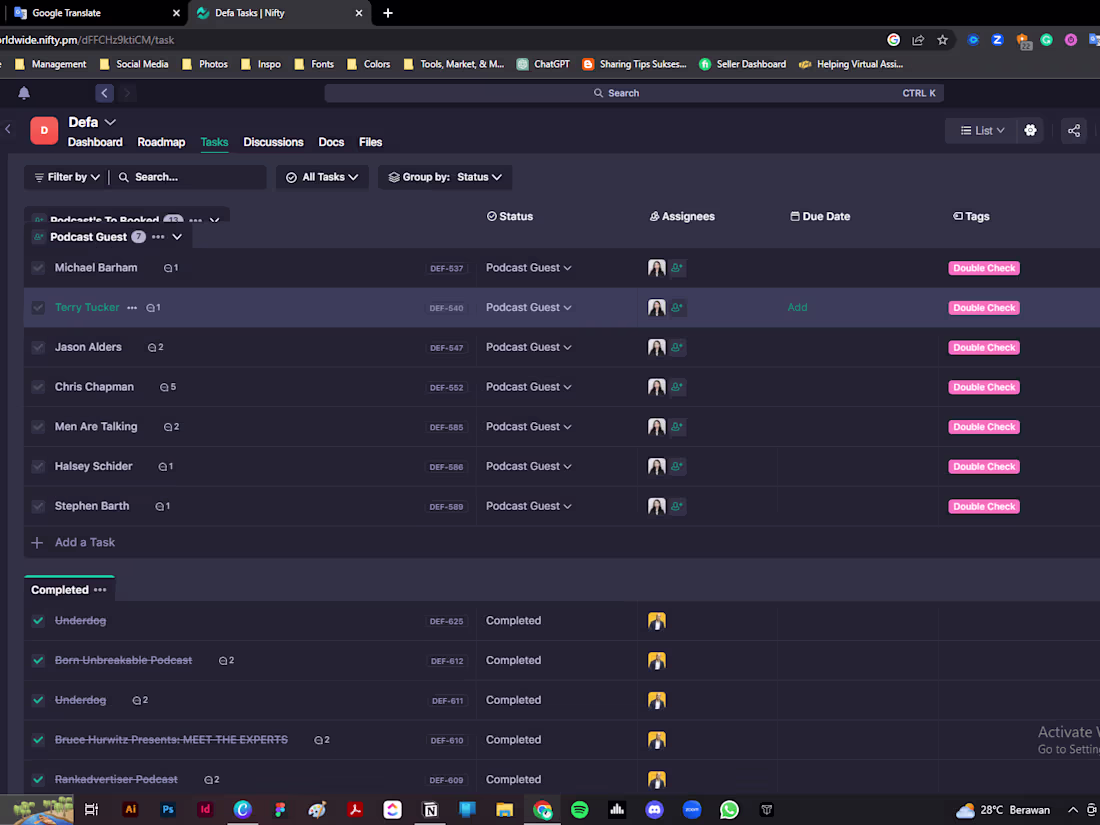Image resolution: width=1100 pixels, height=825 pixels.
Task: Expand the Defa project name dropdown
Action: [110, 122]
